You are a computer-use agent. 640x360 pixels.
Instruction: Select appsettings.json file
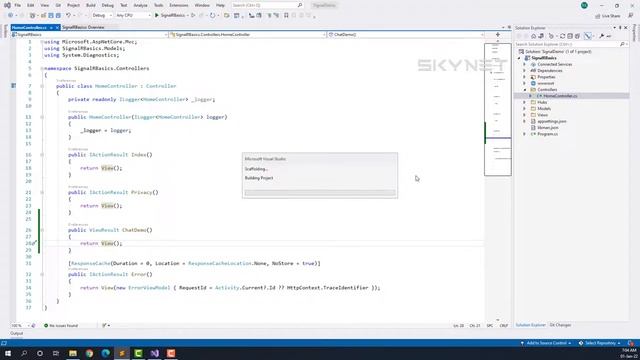[x=551, y=121]
